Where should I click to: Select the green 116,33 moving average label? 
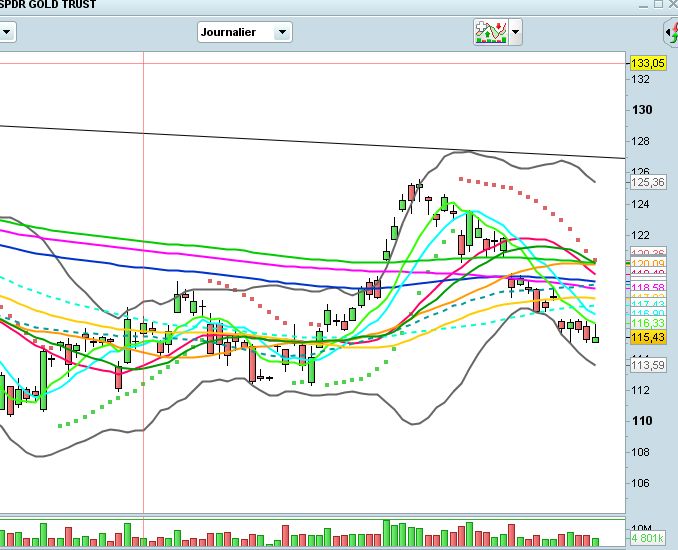tap(647, 323)
